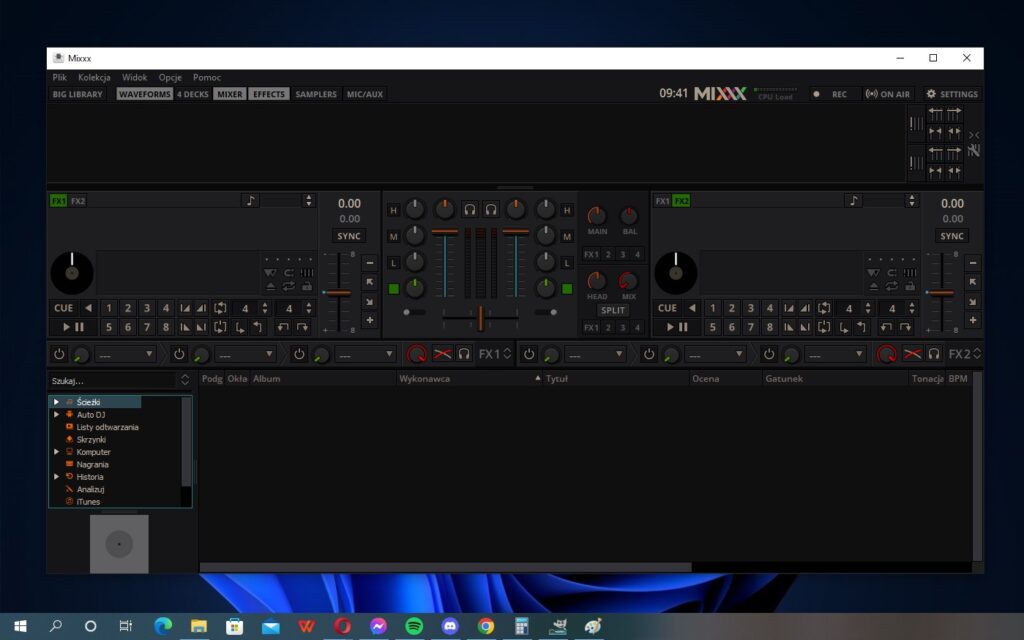Open first effect selector dropdown in FX1 unit
Viewport: 1024px width, 640px height.
click(x=125, y=354)
